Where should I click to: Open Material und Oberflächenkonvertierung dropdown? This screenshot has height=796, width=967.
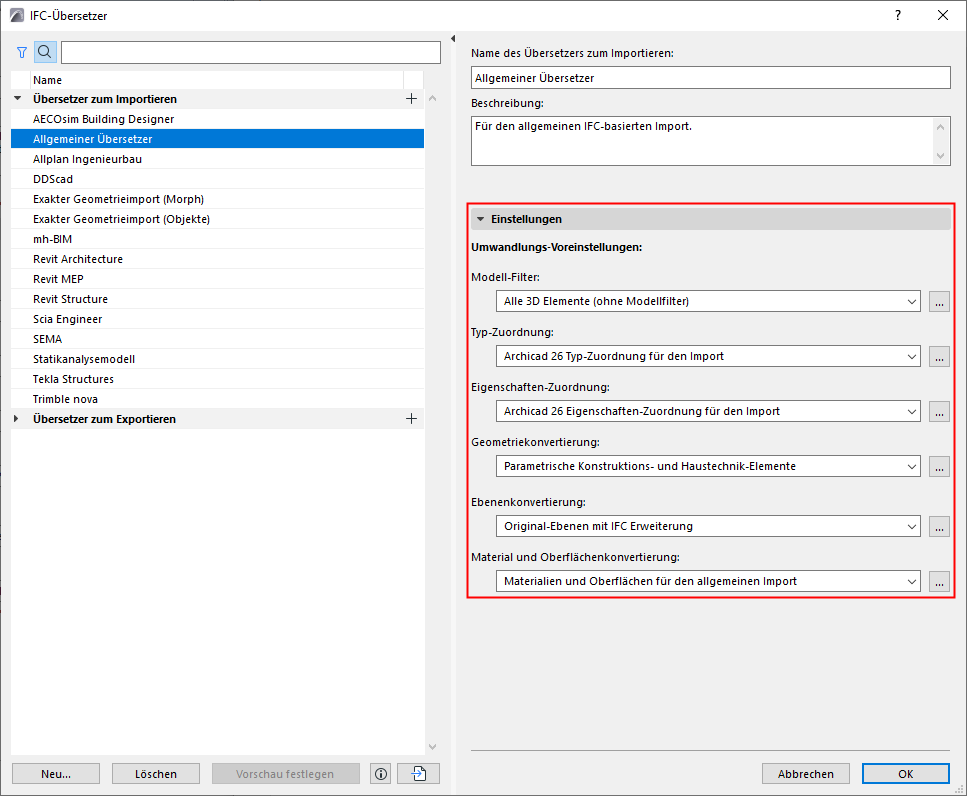[x=708, y=581]
